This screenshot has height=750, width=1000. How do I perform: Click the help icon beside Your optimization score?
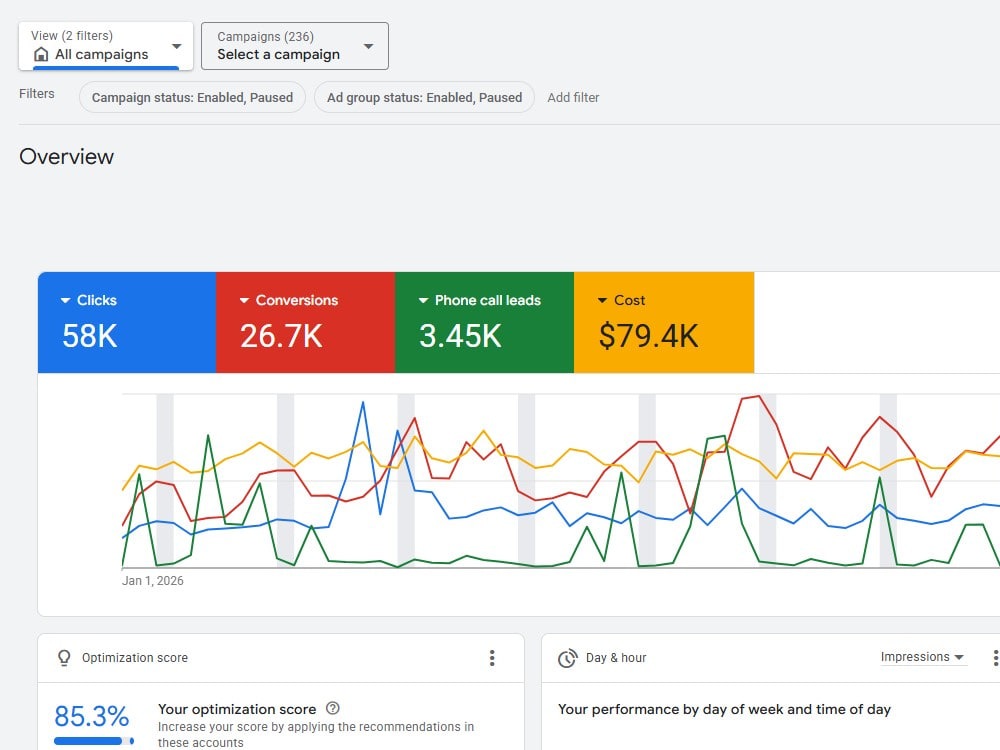(333, 708)
